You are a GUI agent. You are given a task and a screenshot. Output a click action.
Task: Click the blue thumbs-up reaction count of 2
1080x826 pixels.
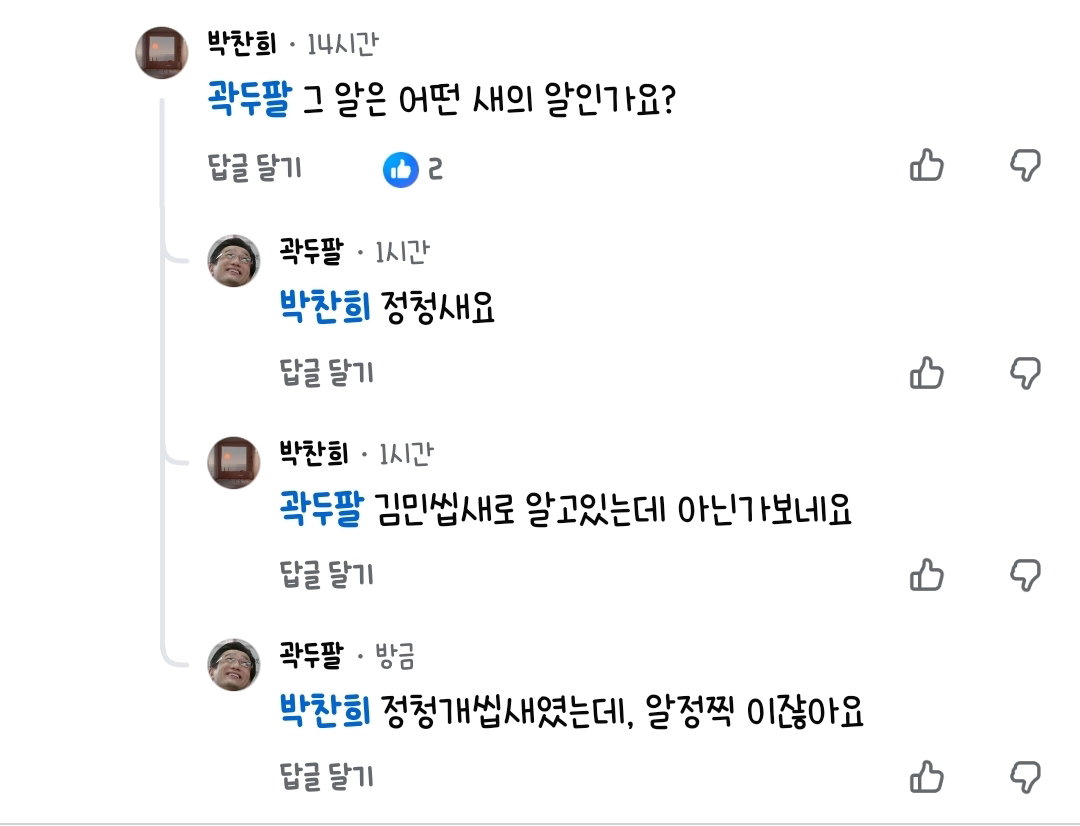(x=413, y=169)
